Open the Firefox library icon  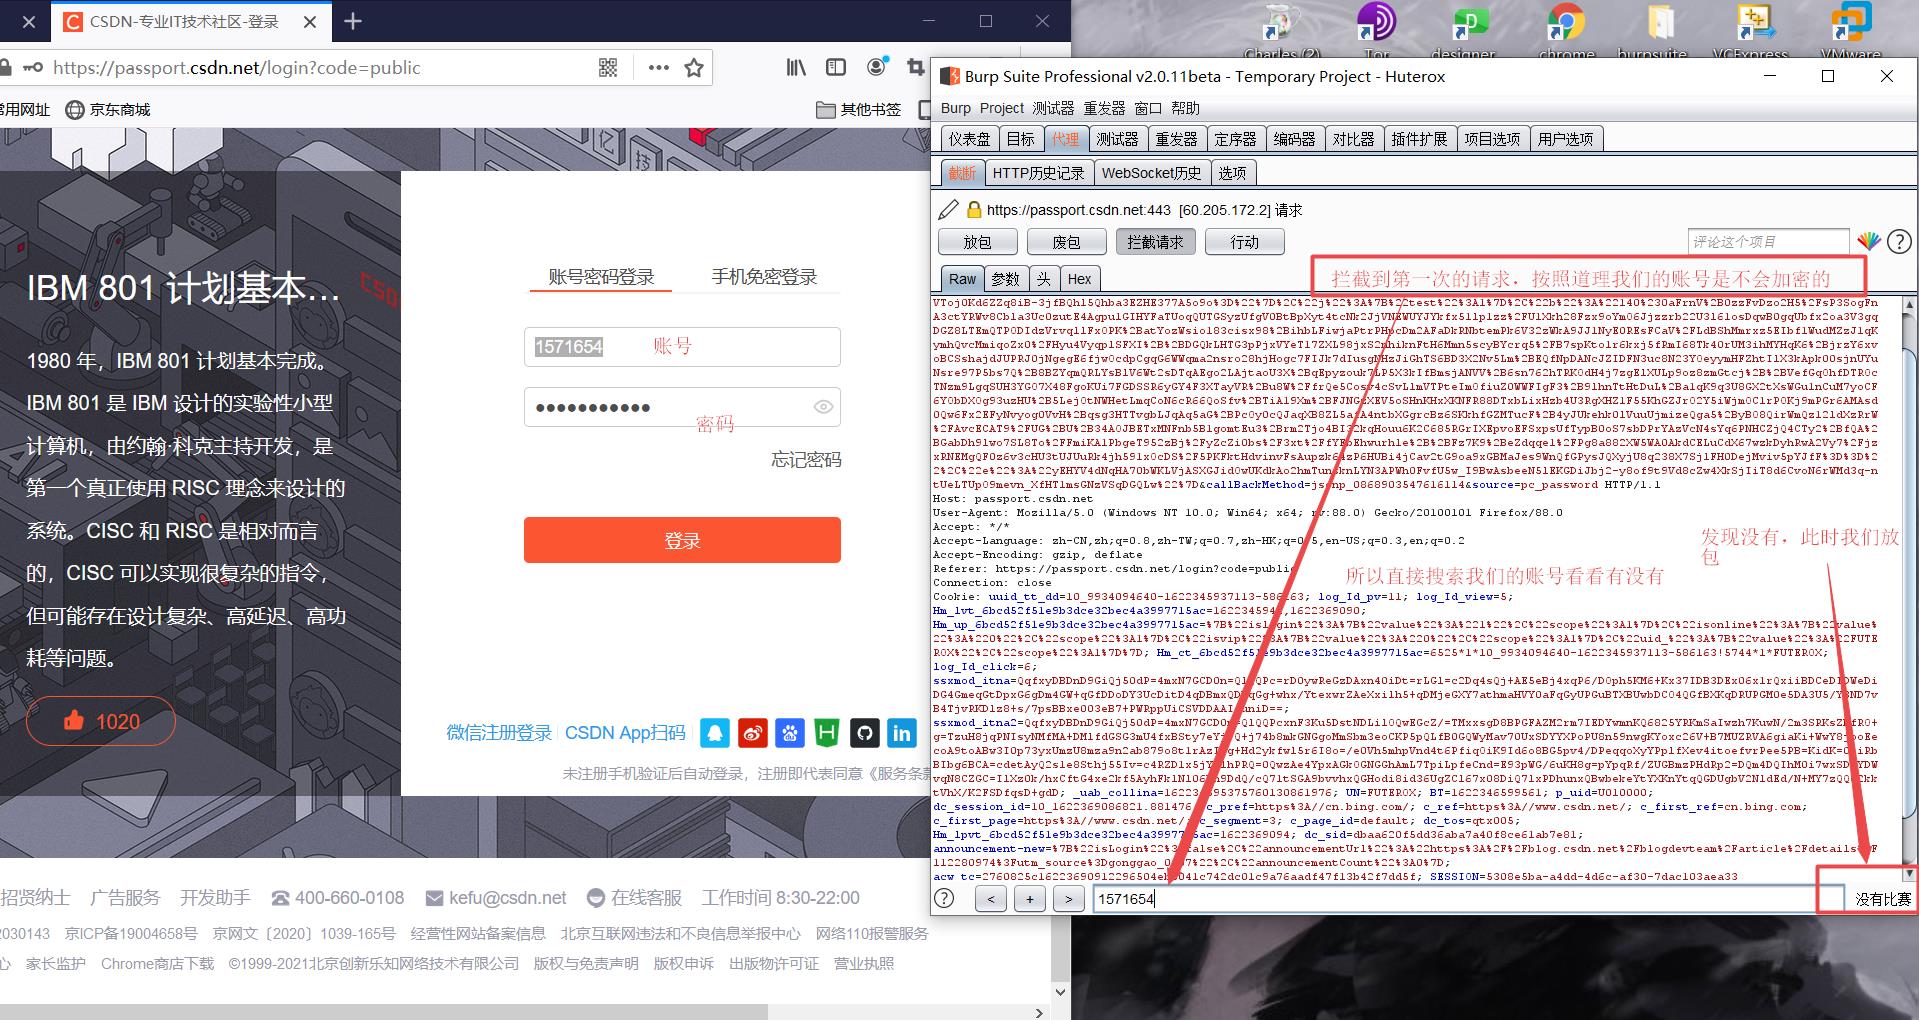[796, 67]
